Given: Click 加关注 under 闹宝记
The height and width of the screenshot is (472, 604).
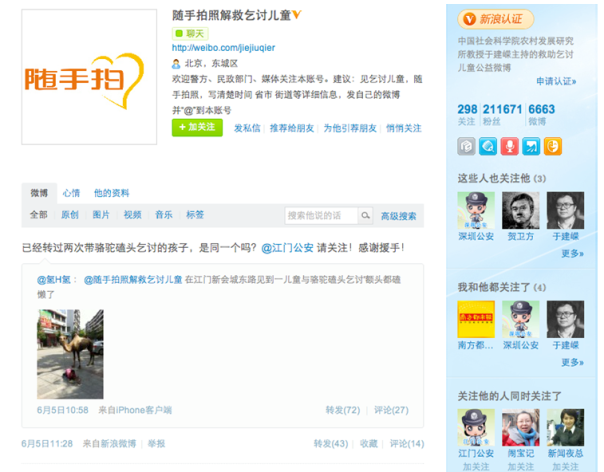Looking at the screenshot, I should (x=521, y=467).
